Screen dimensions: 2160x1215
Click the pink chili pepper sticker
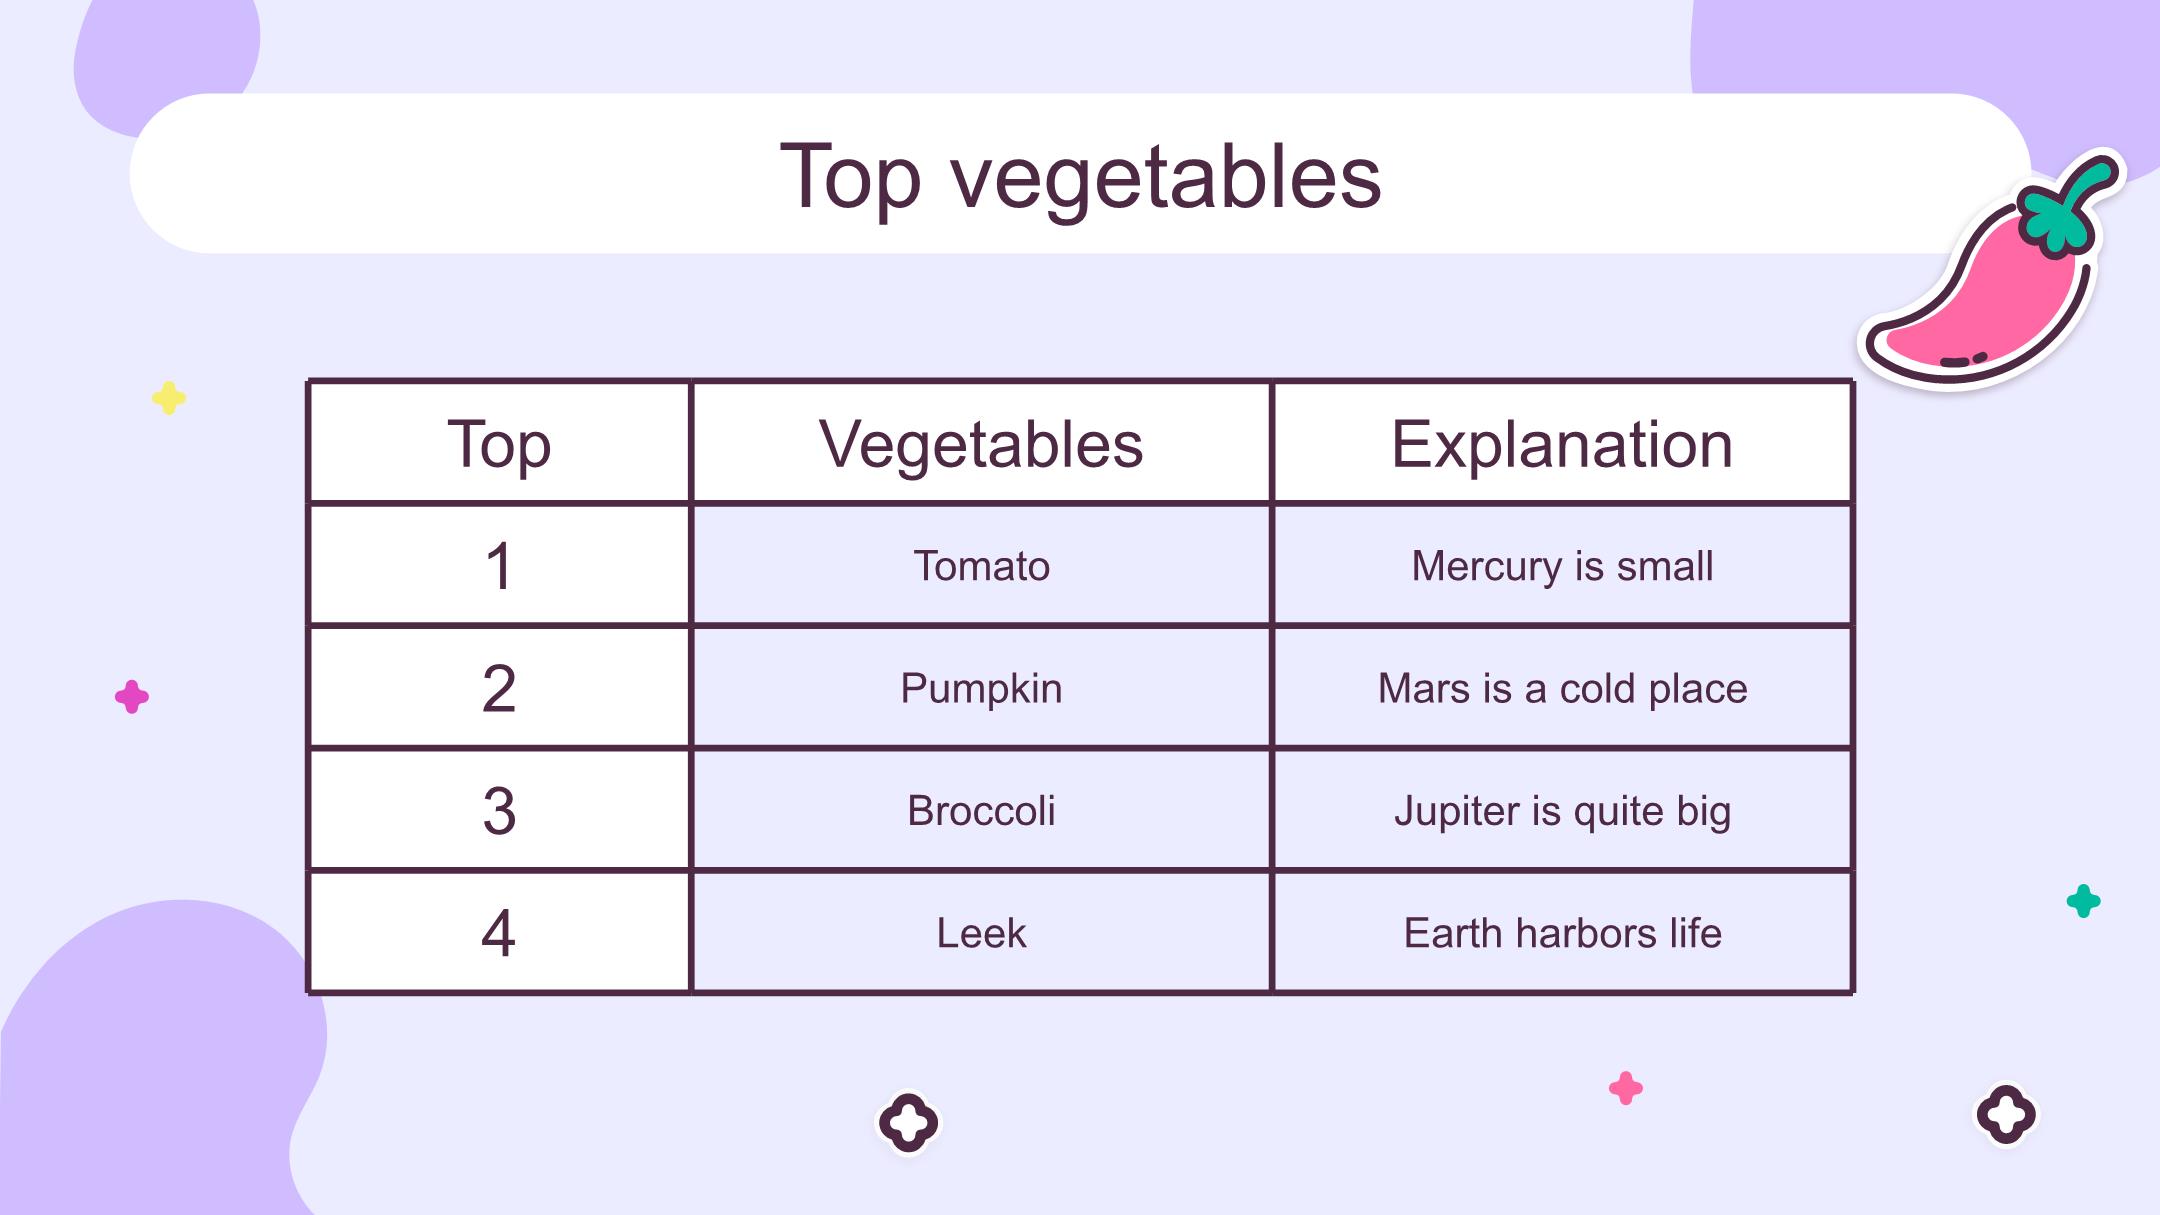point(1990,270)
